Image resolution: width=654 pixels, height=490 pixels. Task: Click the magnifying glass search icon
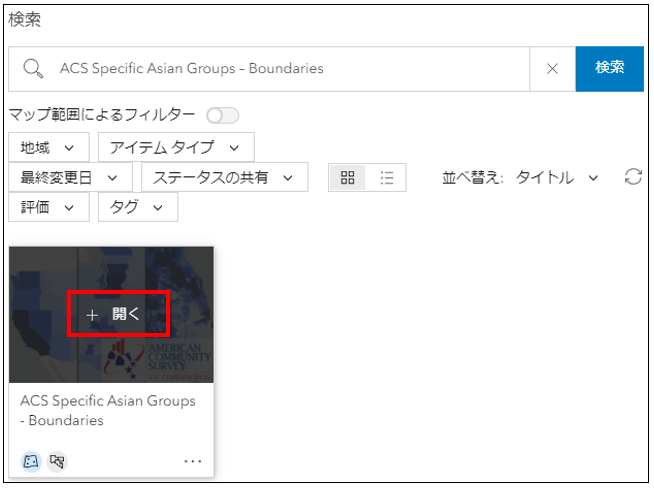[x=33, y=68]
